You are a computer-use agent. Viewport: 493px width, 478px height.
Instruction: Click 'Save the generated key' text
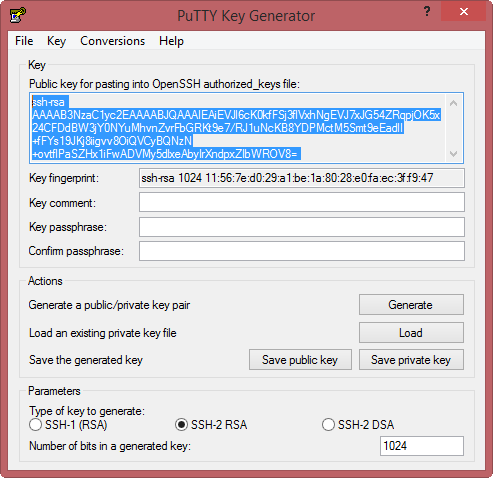tap(86, 360)
